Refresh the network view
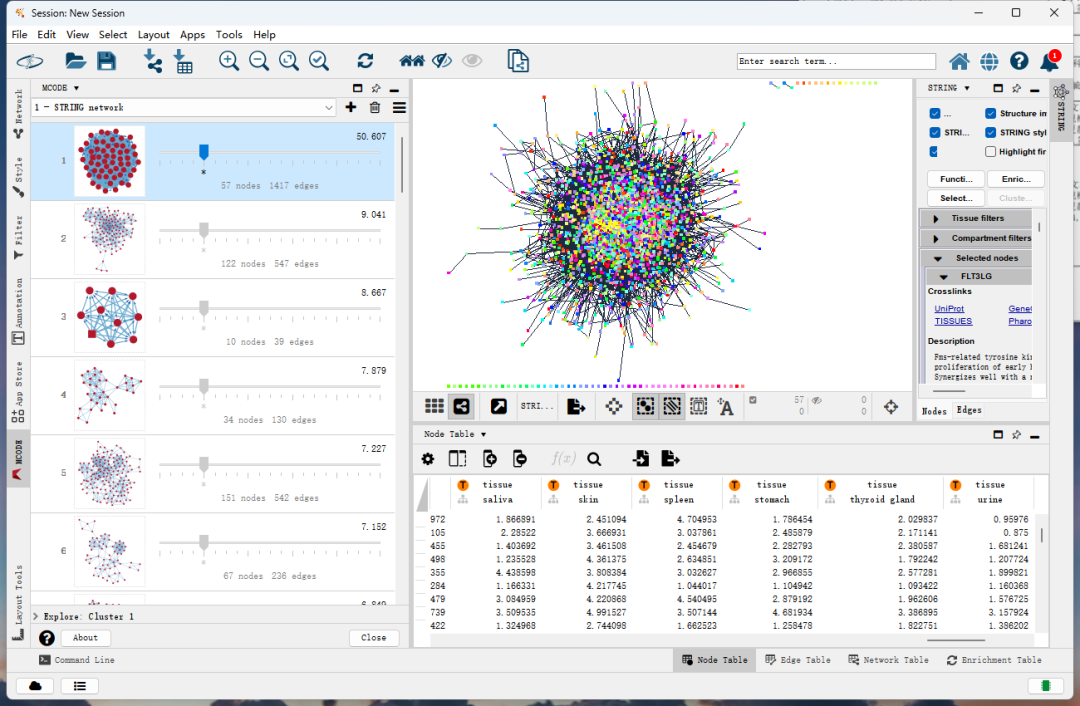Viewport: 1080px width, 706px height. (x=365, y=61)
